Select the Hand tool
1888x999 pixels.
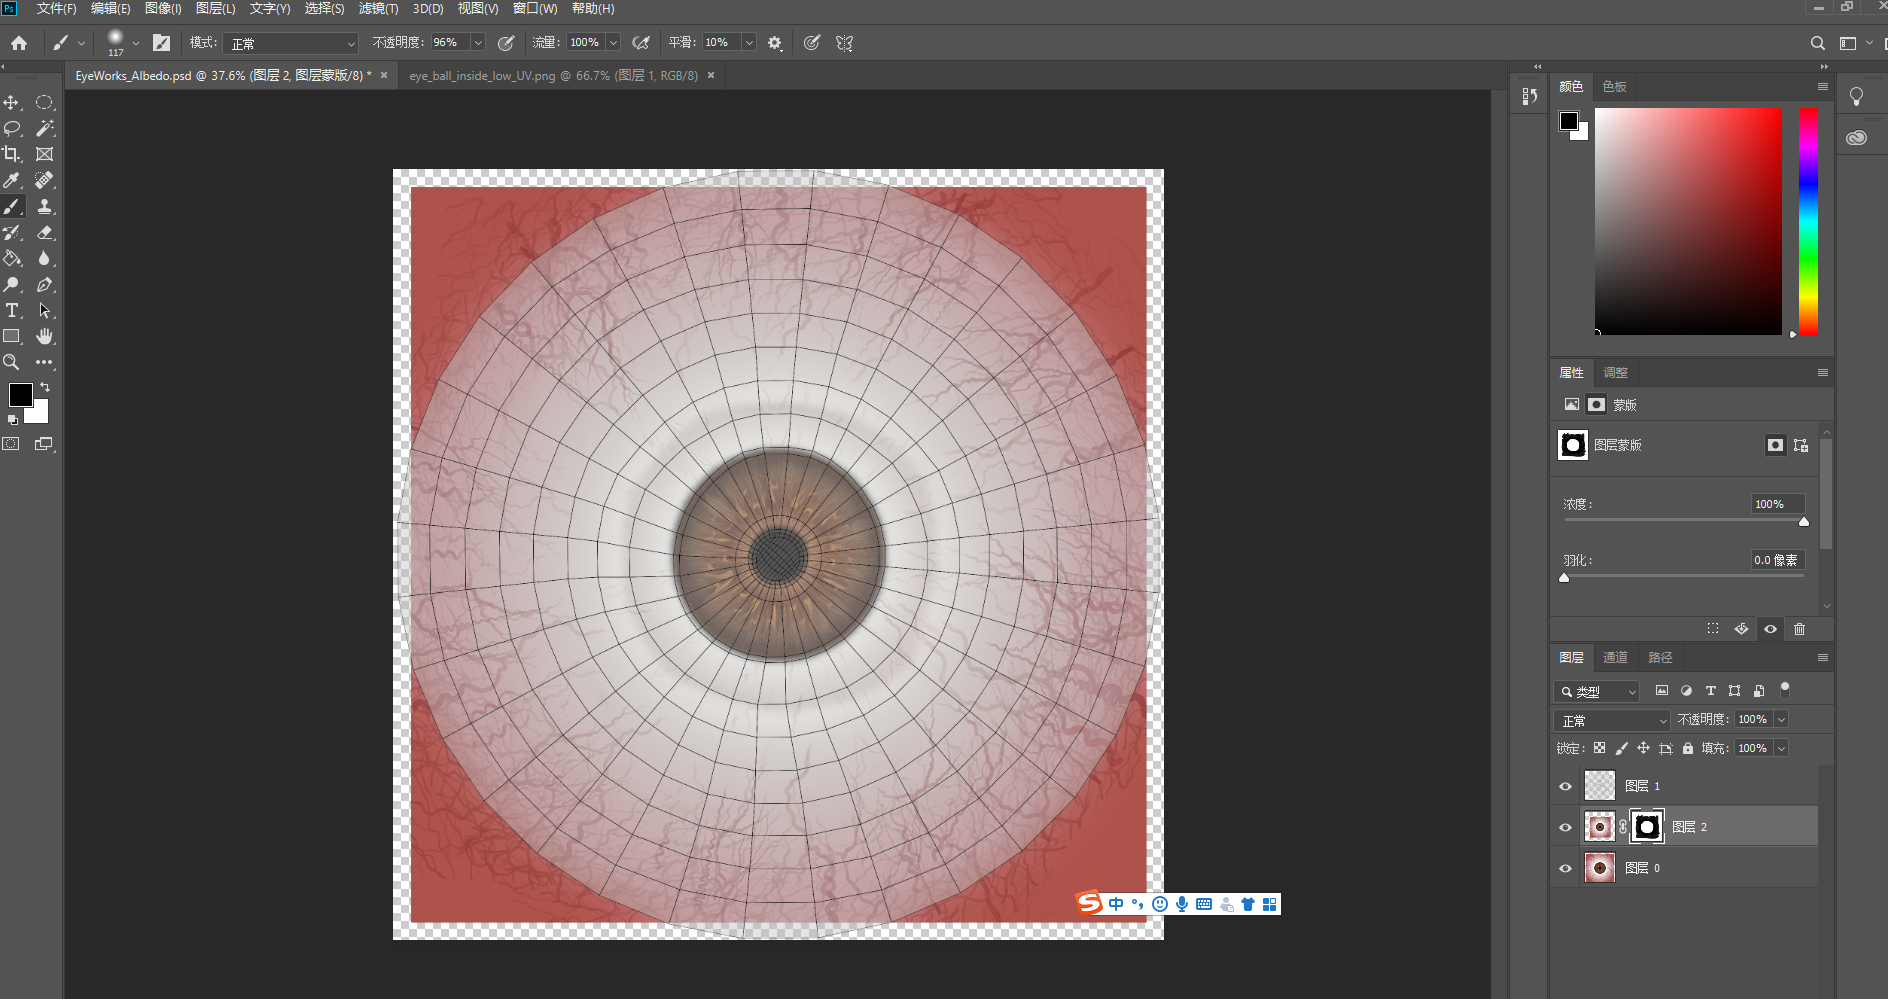coord(44,337)
